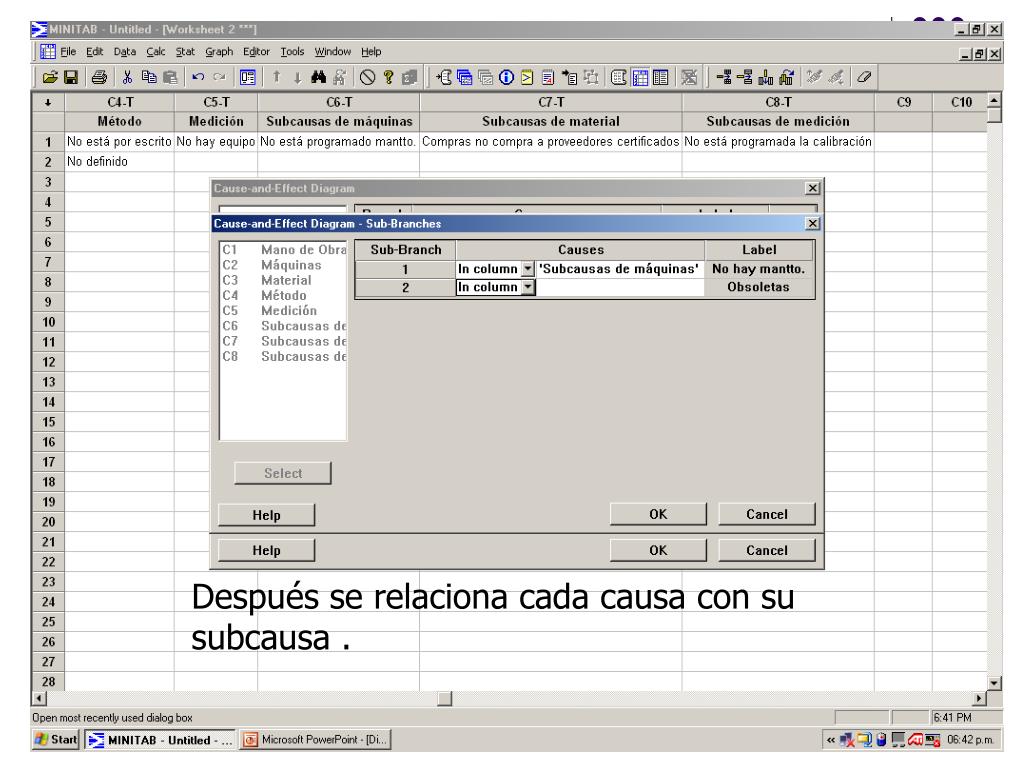
Task: Switch to Microsoft PowerPoint taskbar button
Action: pyautogui.click(x=316, y=739)
